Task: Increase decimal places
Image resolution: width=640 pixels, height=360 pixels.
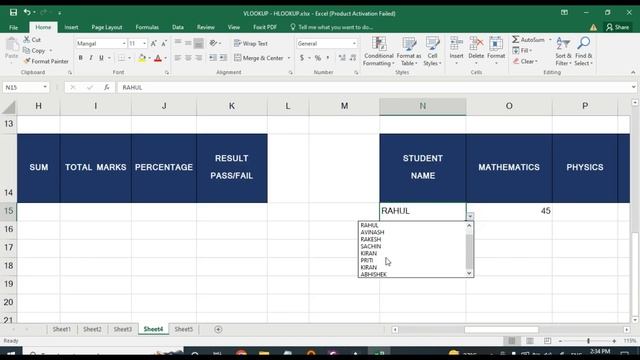Action: [x=342, y=58]
